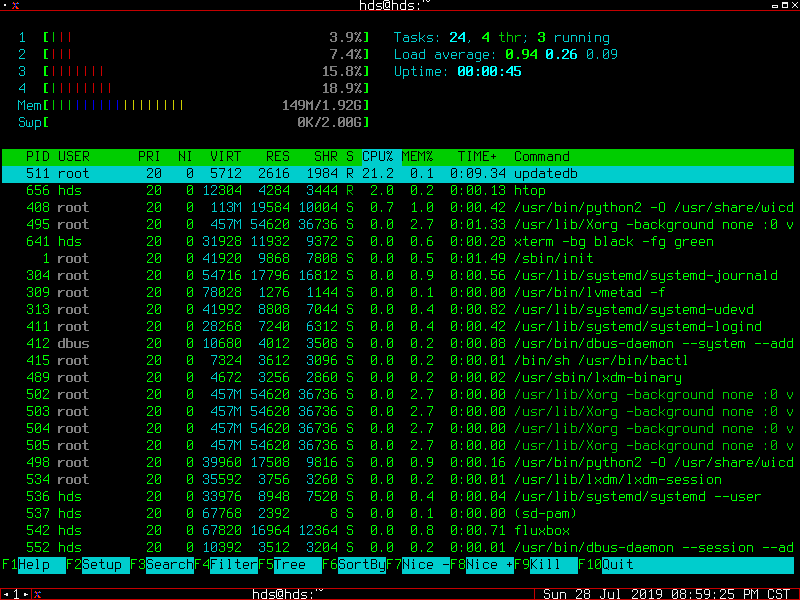Select the Xorg row with PID 495

click(398, 225)
